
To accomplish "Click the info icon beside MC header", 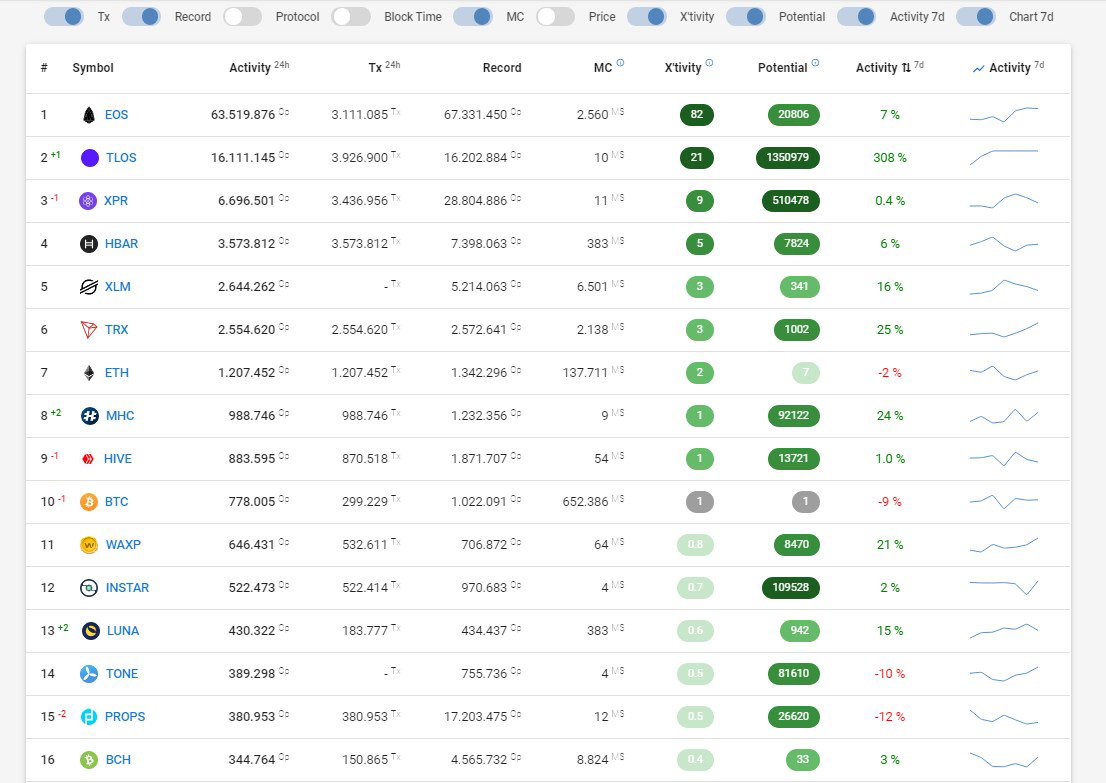I will pos(620,63).
